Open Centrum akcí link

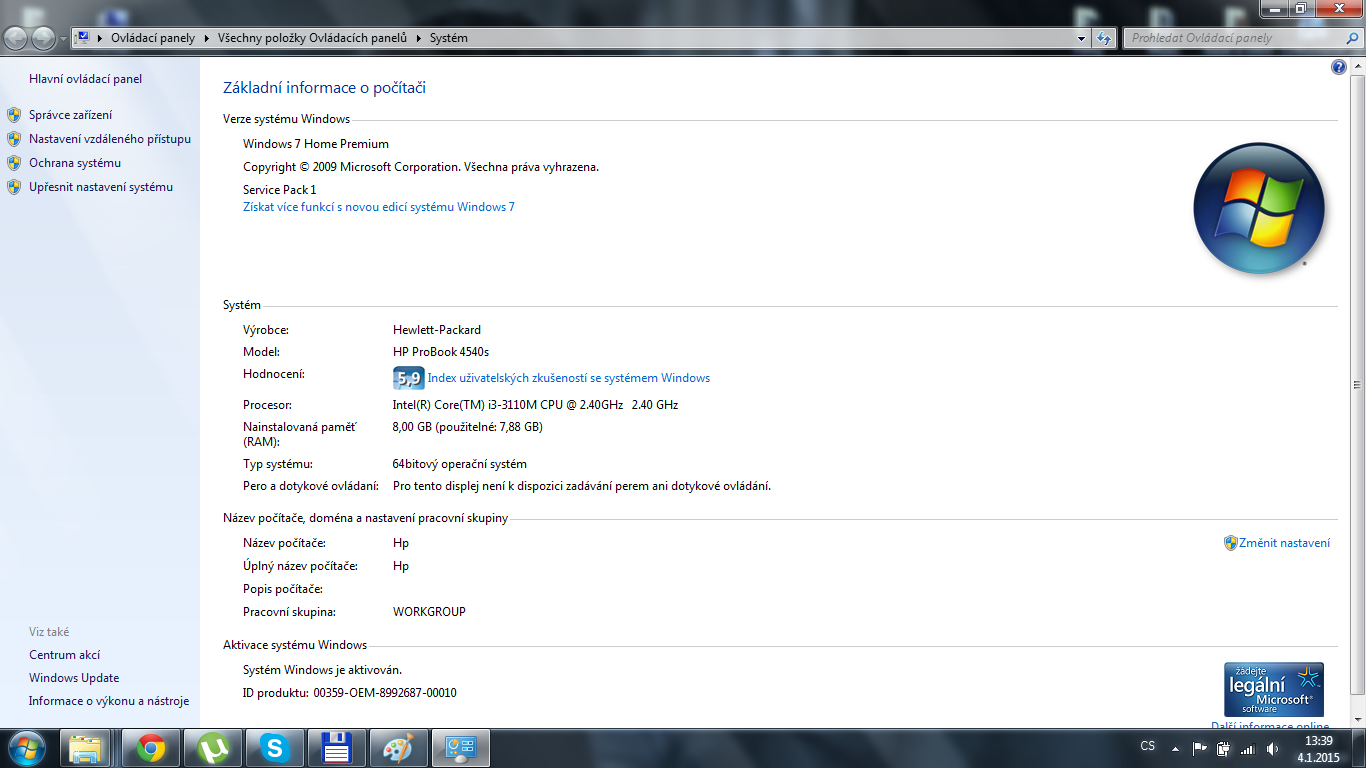click(64, 655)
